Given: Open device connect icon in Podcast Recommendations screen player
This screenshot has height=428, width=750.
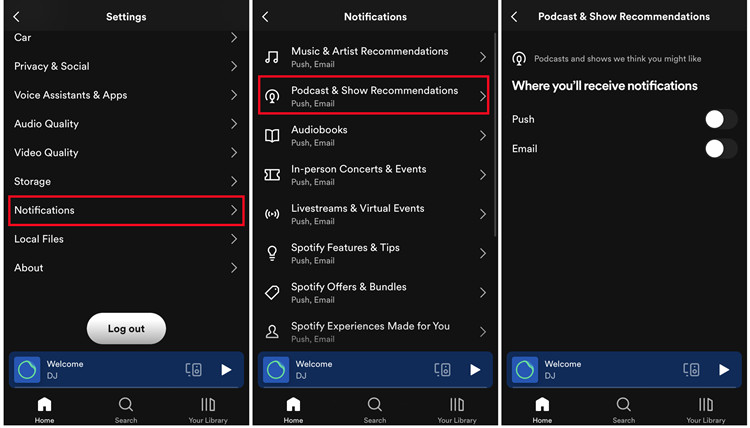Looking at the screenshot, I should coord(692,370).
